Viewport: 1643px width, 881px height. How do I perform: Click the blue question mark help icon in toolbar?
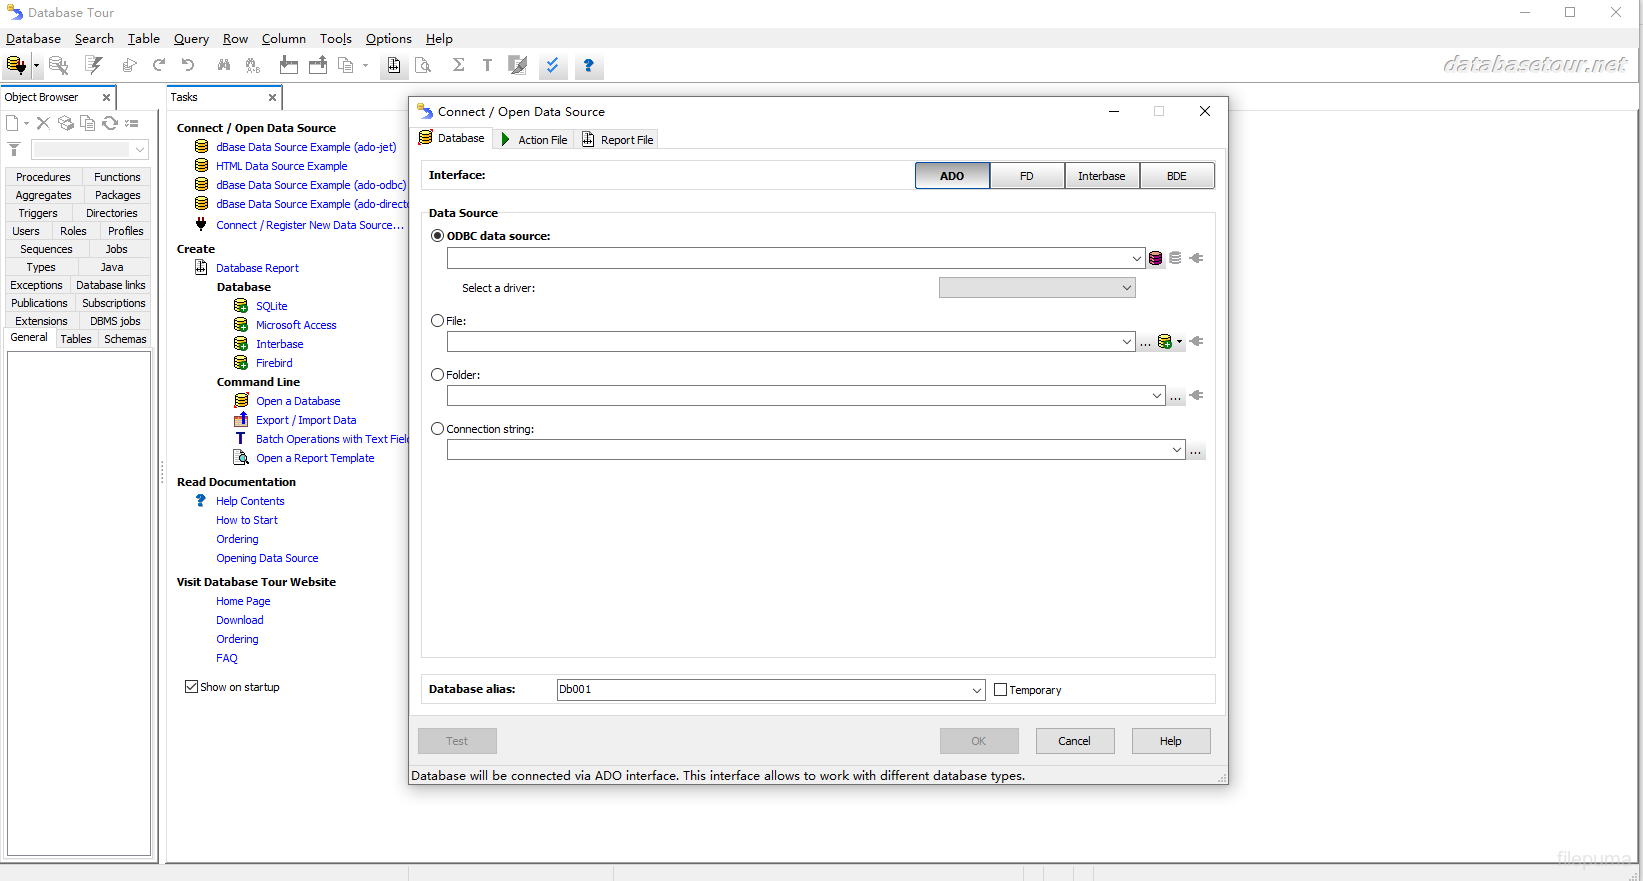click(588, 66)
